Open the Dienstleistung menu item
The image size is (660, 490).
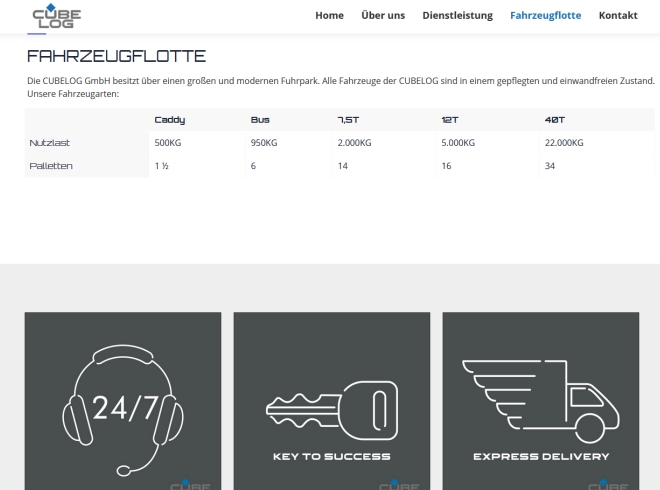(458, 16)
